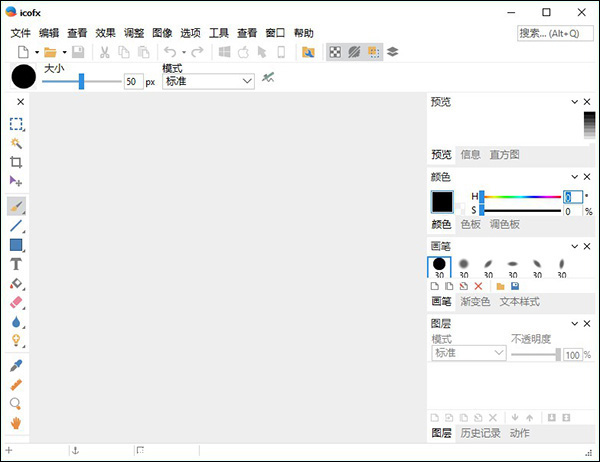
Task: Click the brush size slider handle
Action: (x=81, y=81)
